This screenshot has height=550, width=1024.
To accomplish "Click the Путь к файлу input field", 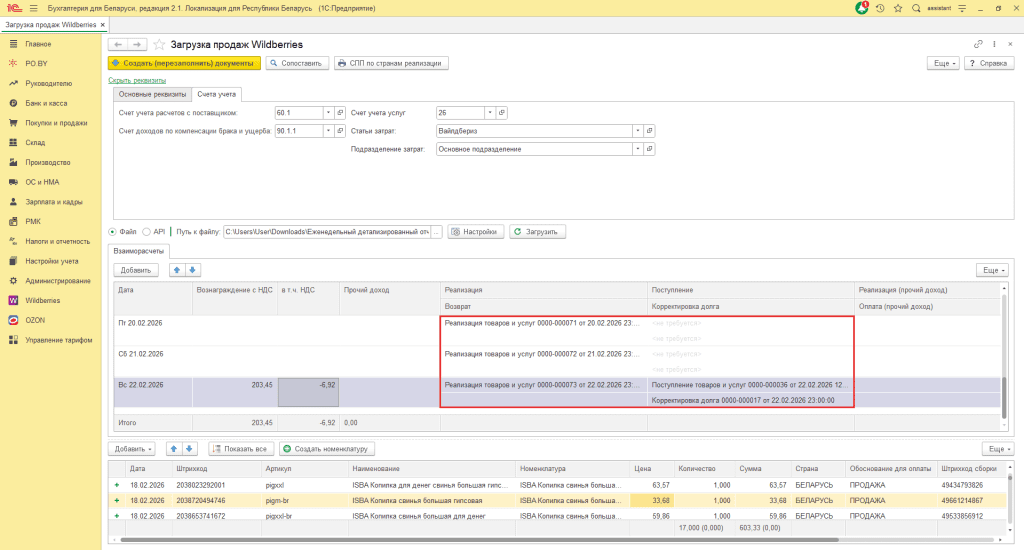I will tap(326, 232).
